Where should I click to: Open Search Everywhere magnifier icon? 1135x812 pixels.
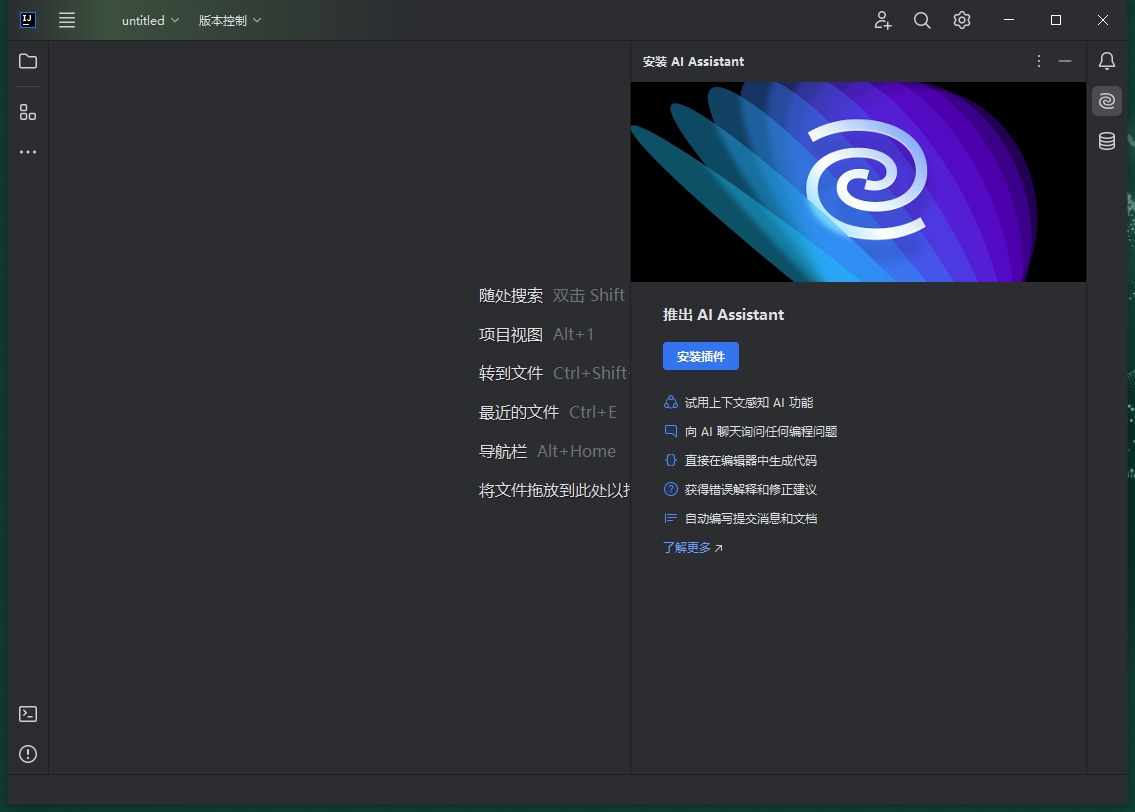(x=921, y=20)
